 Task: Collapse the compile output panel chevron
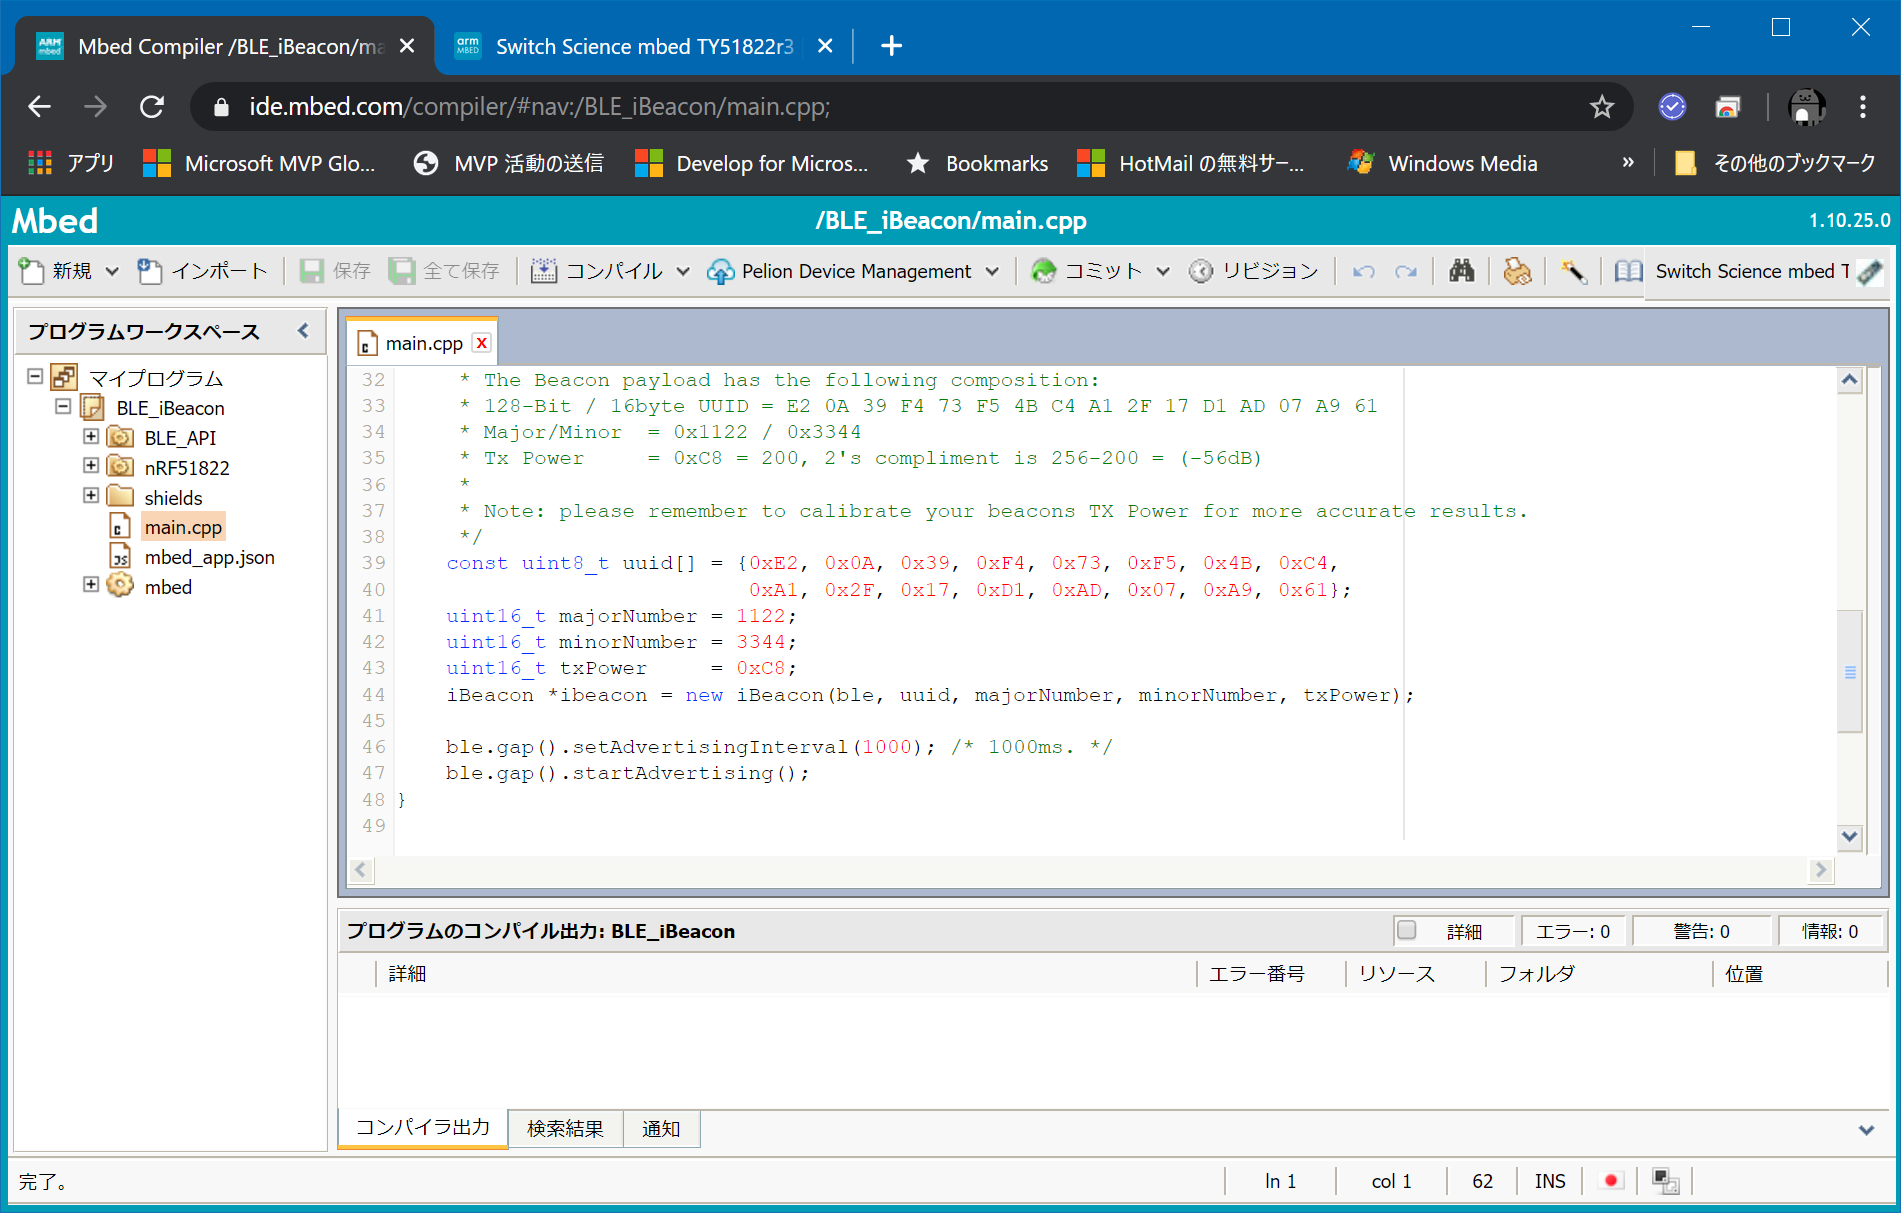tap(1866, 1130)
